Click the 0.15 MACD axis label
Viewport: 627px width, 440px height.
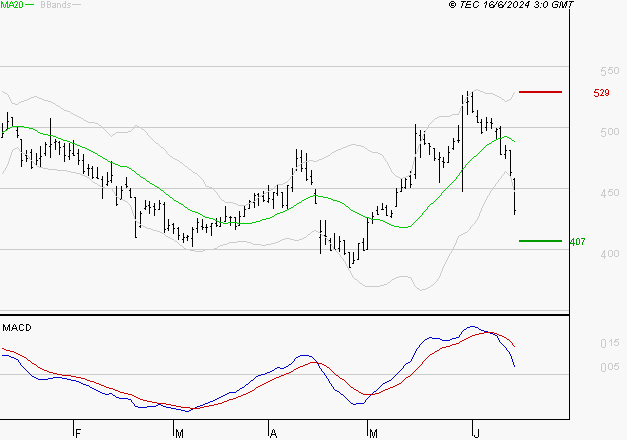point(609,343)
